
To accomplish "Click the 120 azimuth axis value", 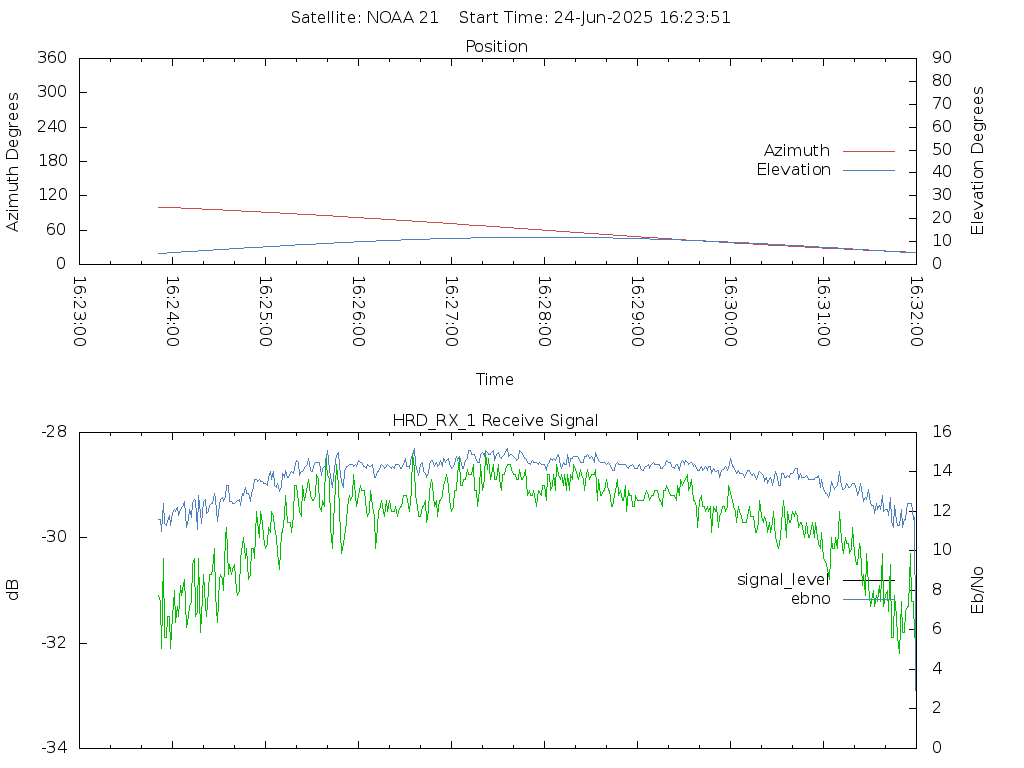I will click(52, 195).
